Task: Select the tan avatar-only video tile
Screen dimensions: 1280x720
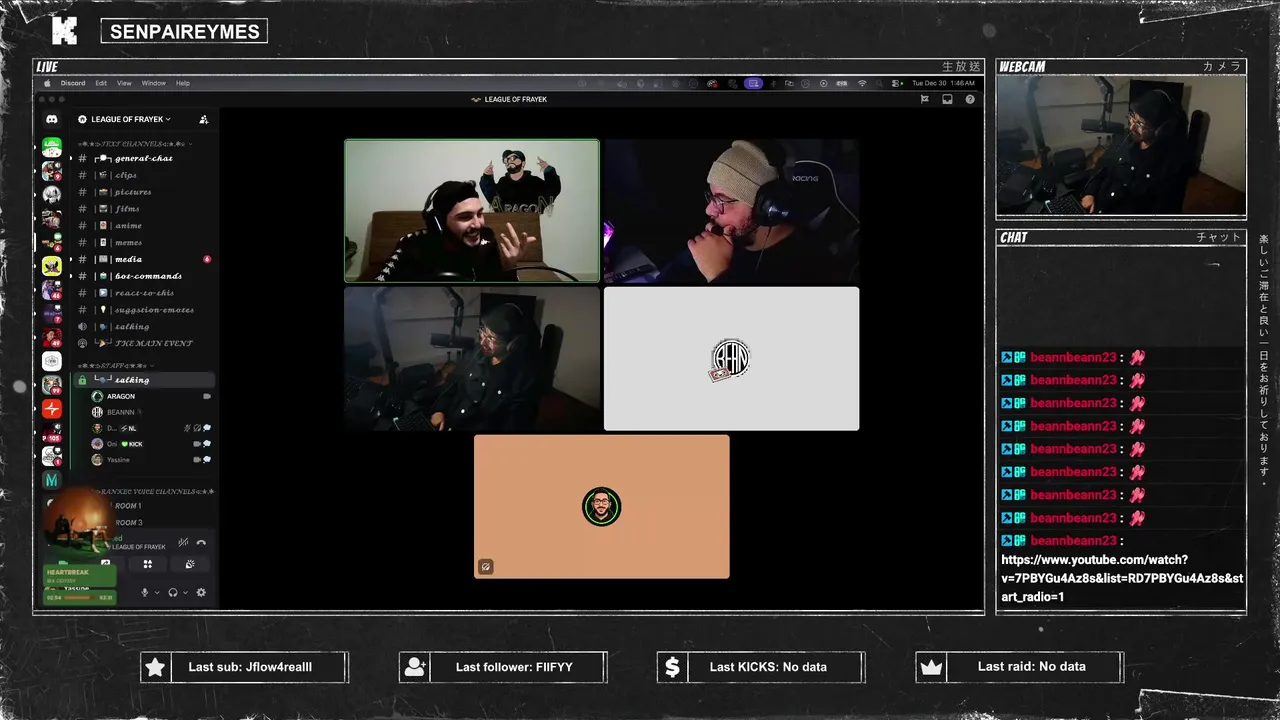Action: [x=602, y=506]
